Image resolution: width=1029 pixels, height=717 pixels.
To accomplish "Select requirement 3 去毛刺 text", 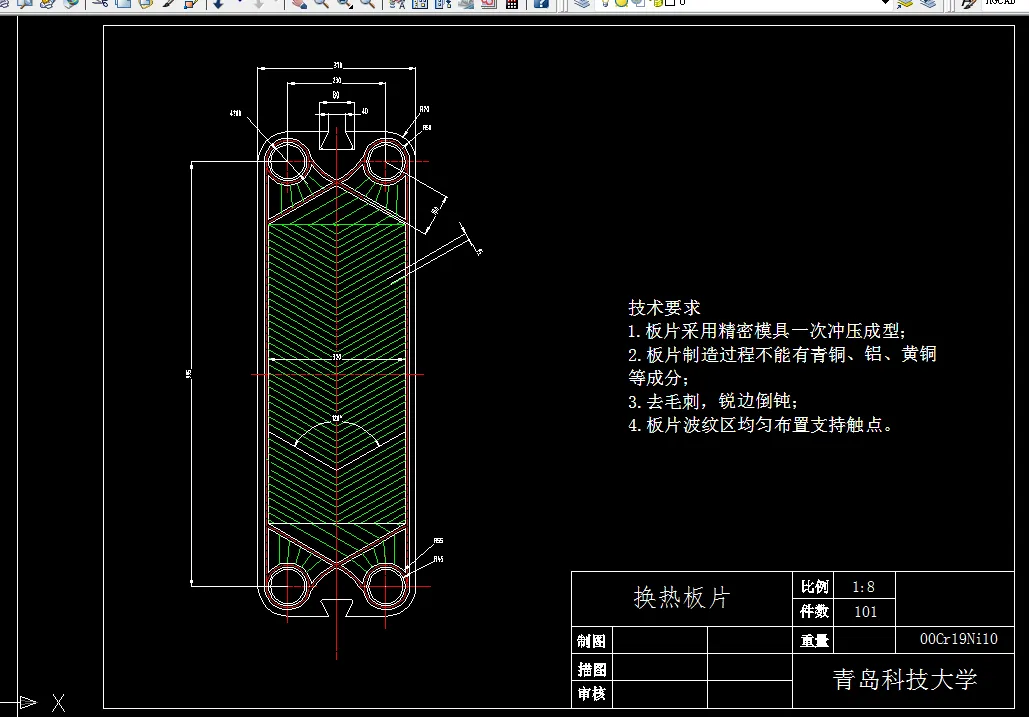I will (x=713, y=401).
